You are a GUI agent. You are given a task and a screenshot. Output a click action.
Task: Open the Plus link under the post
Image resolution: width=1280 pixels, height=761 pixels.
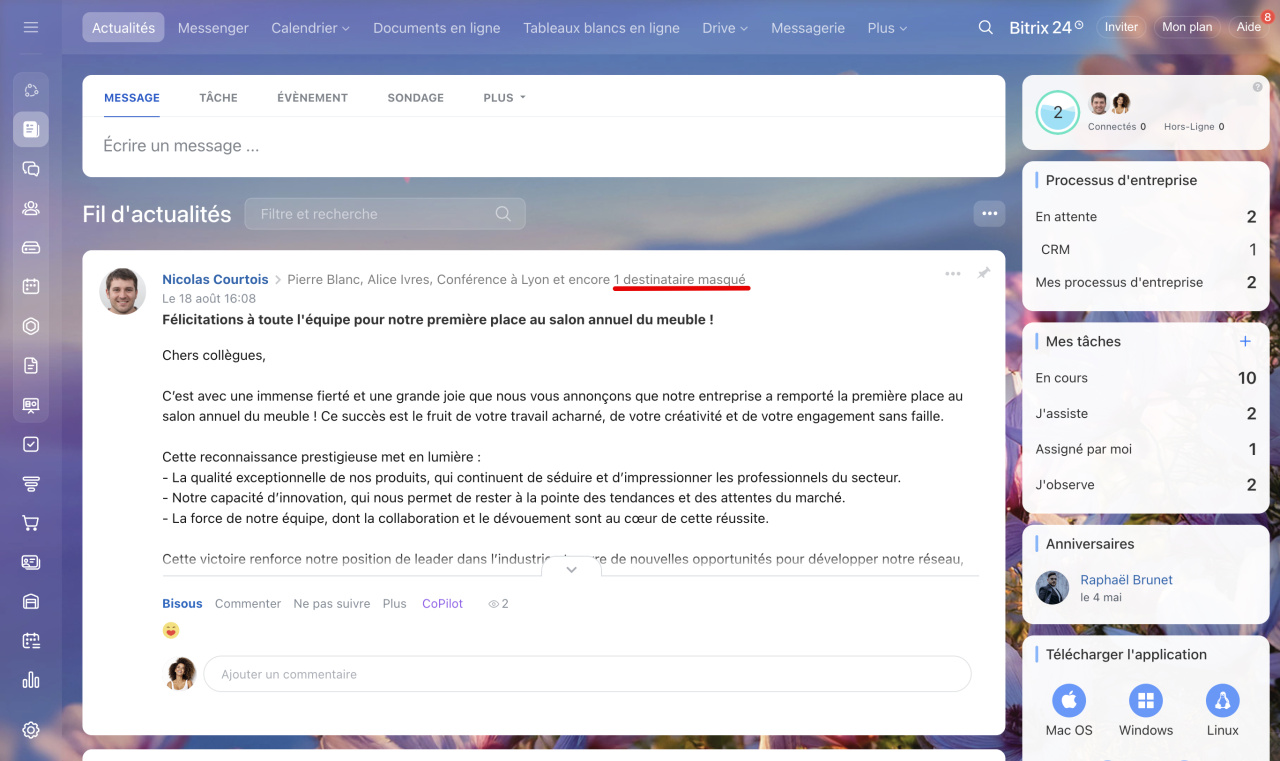coord(395,604)
